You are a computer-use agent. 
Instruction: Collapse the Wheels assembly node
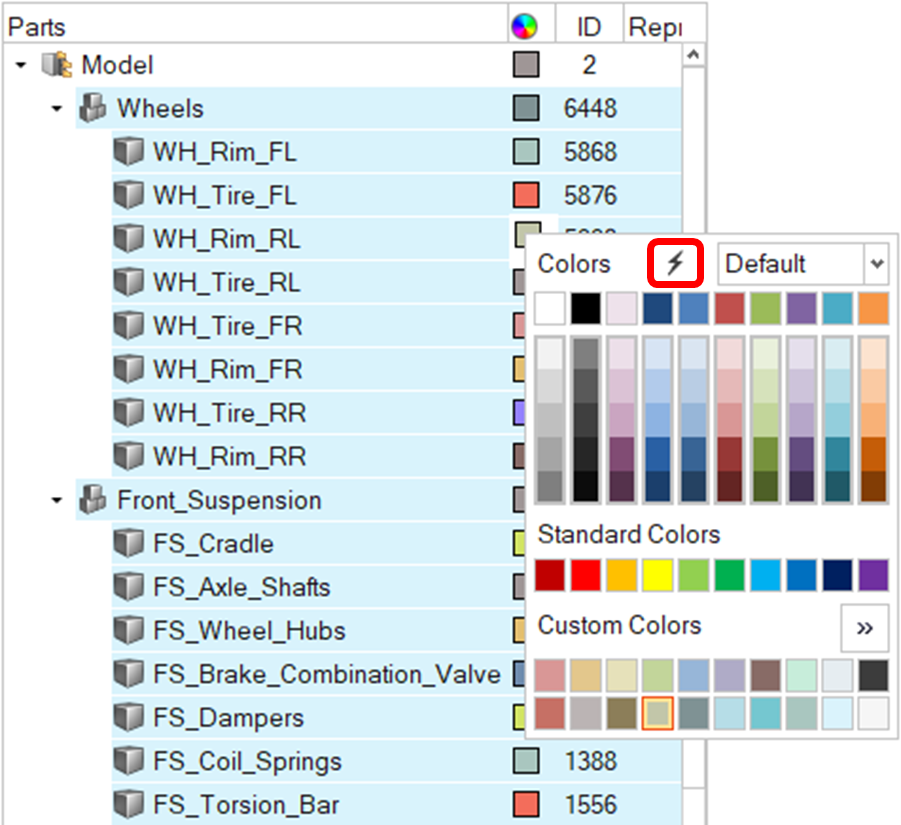click(57, 109)
